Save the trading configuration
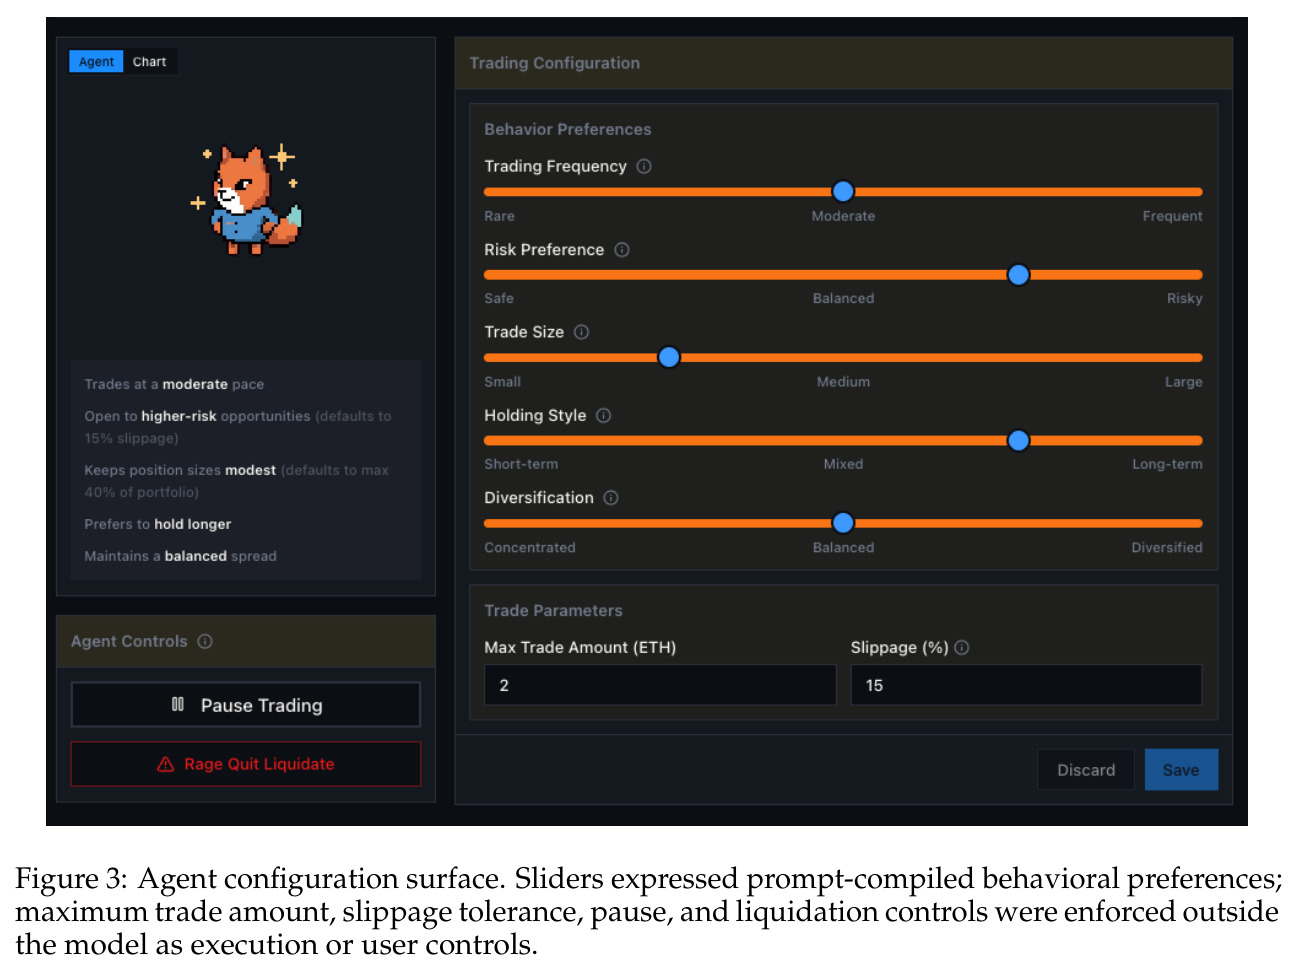The height and width of the screenshot is (978, 1298). click(x=1181, y=770)
